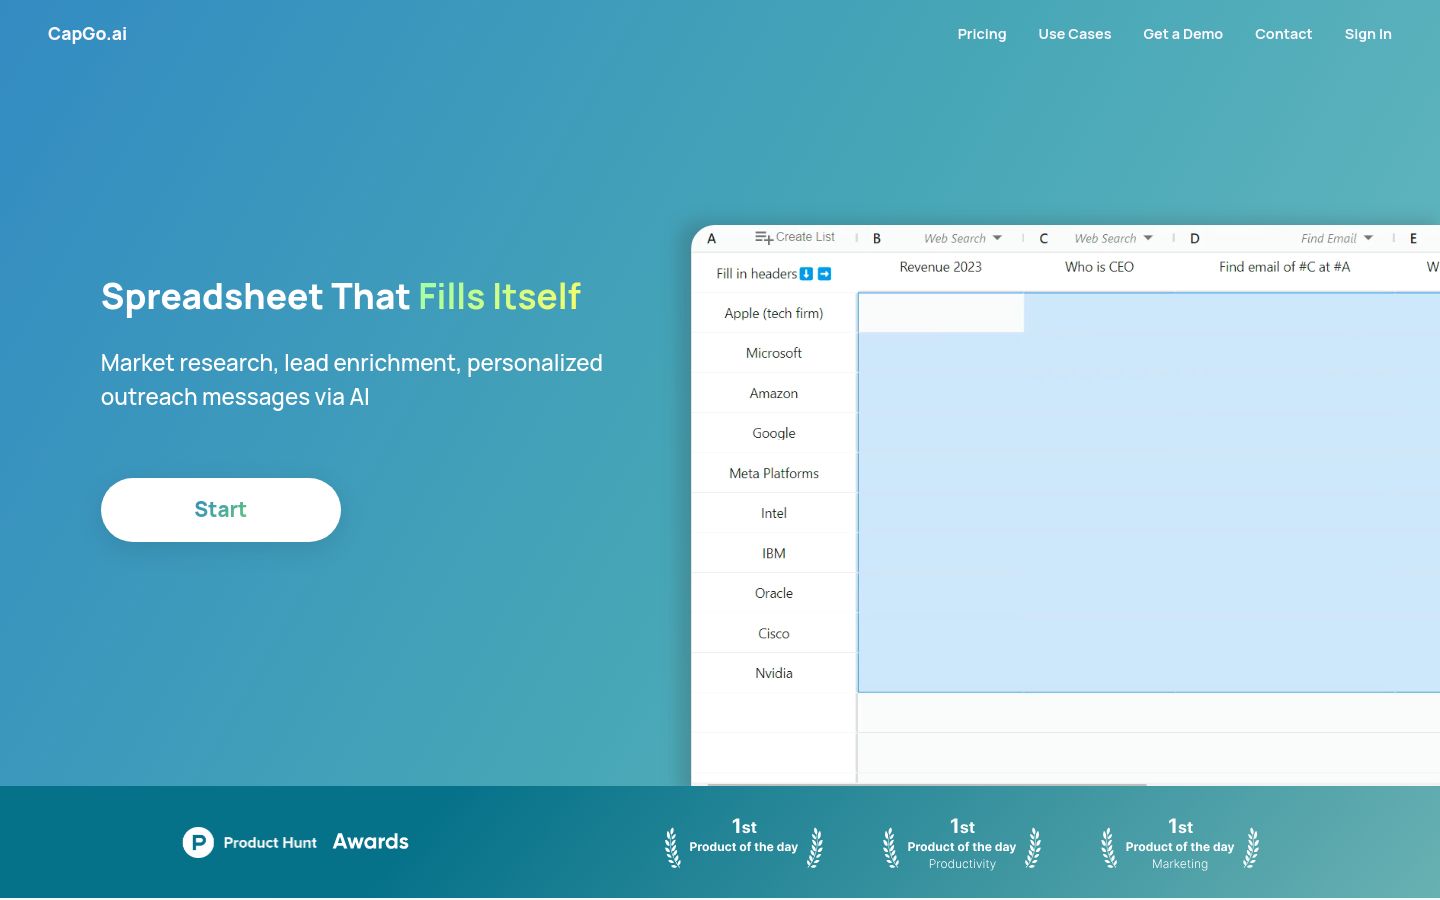Select the Google cell
Viewport: 1440px width, 900px height.
(774, 433)
